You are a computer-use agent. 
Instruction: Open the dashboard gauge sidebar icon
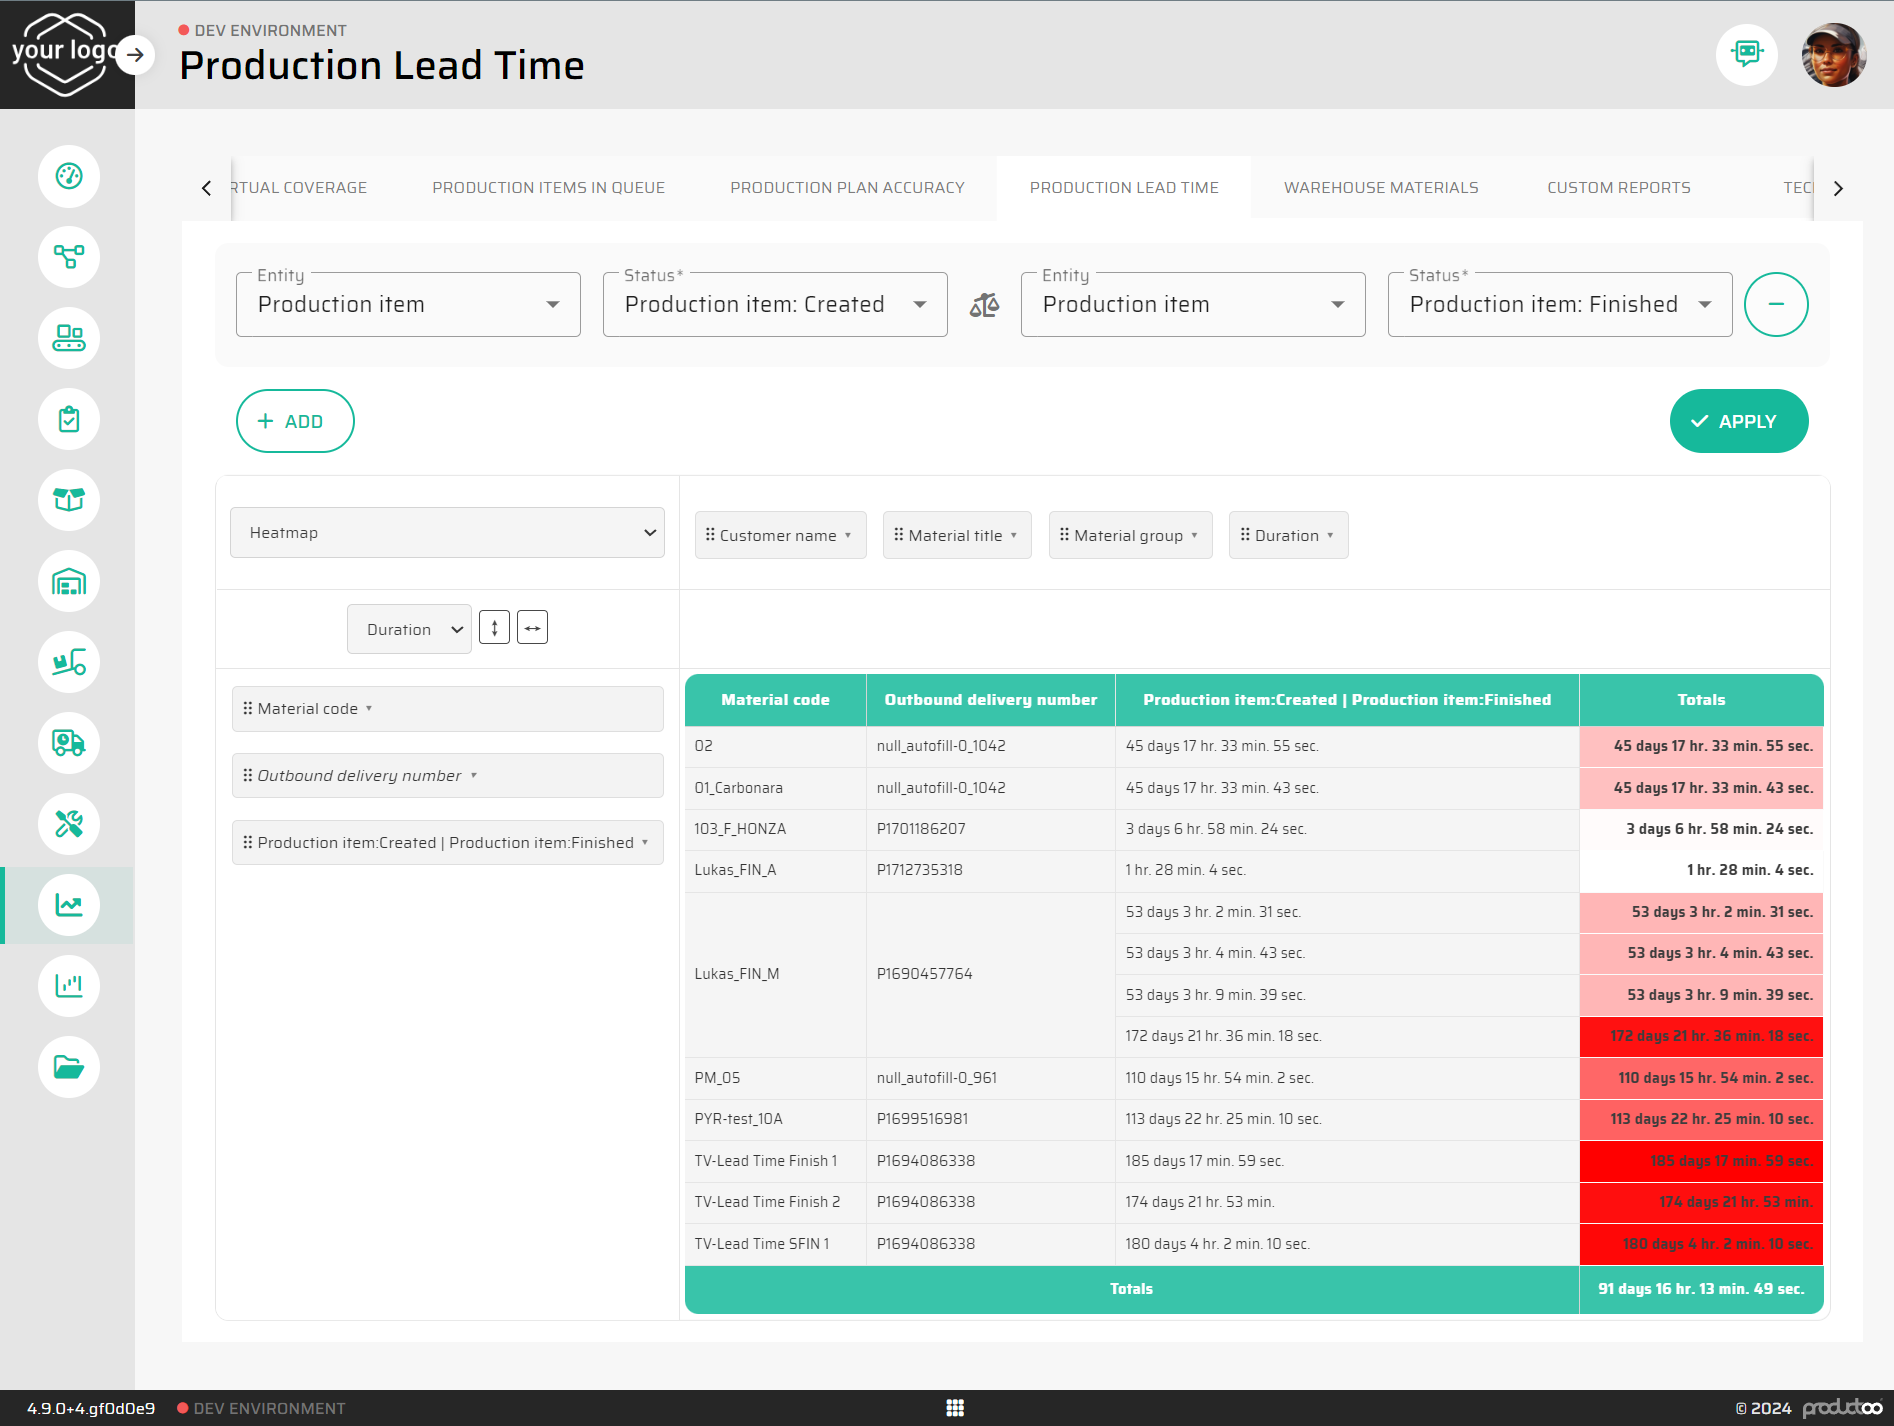(x=68, y=177)
